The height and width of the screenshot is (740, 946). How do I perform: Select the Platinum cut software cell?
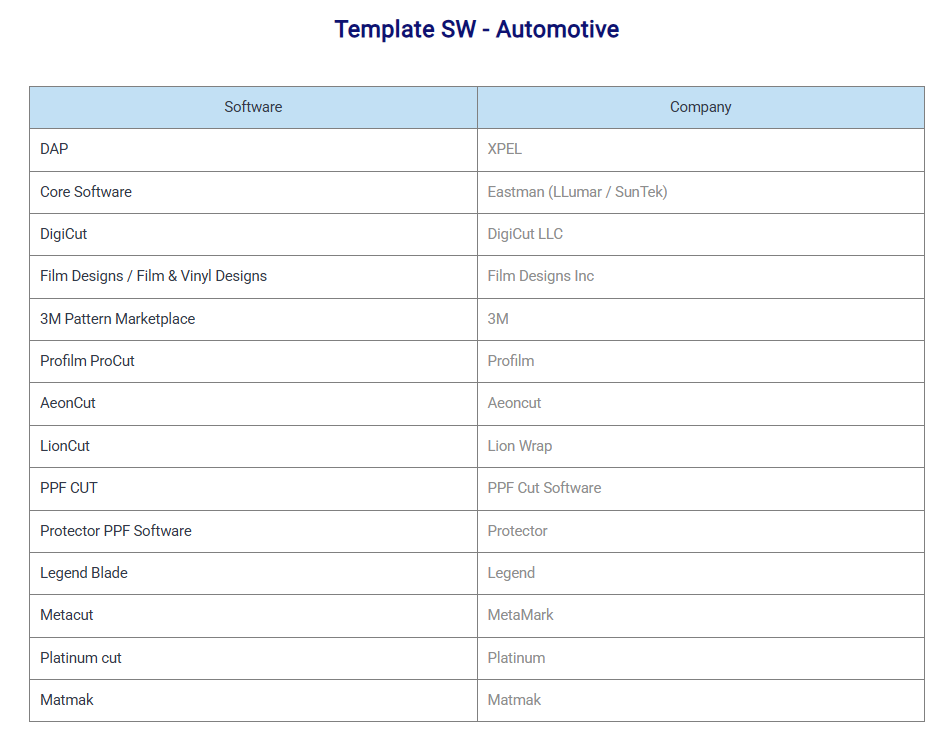81,658
